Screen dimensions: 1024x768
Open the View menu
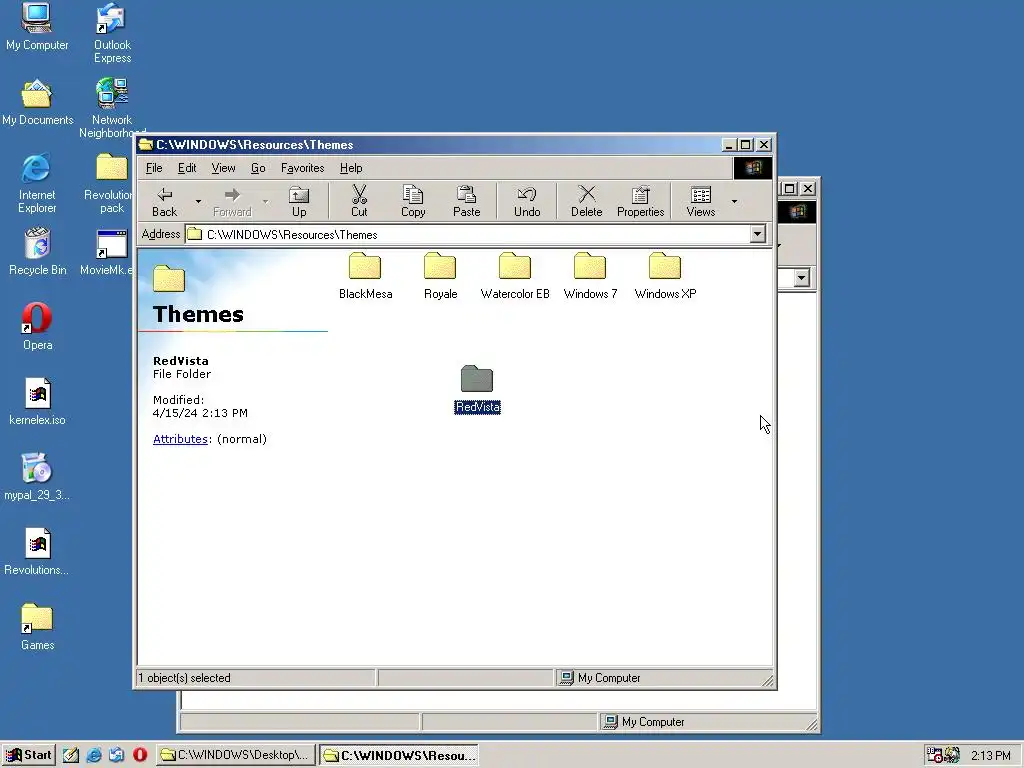pos(223,168)
